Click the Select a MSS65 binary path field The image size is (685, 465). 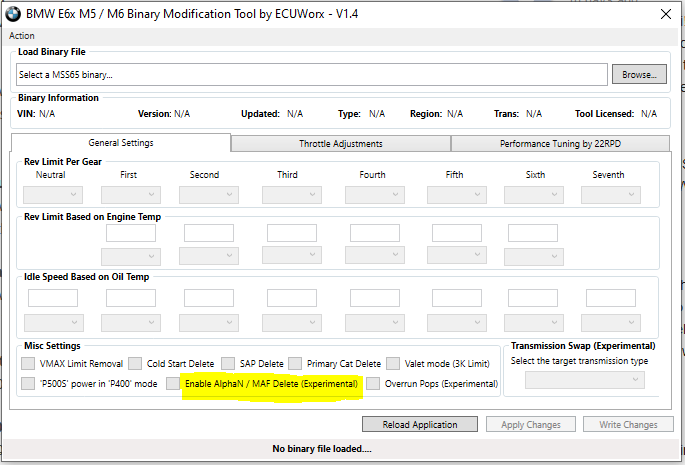[x=312, y=74]
